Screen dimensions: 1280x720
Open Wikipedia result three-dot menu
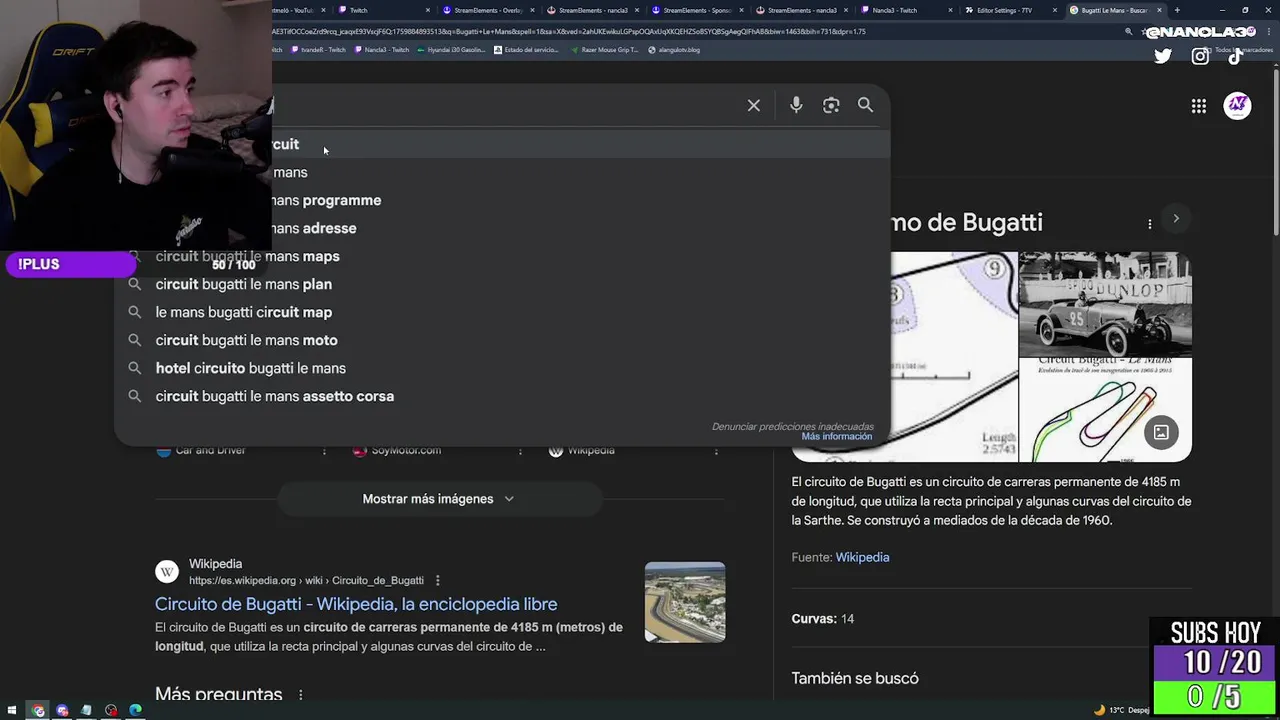(x=437, y=580)
